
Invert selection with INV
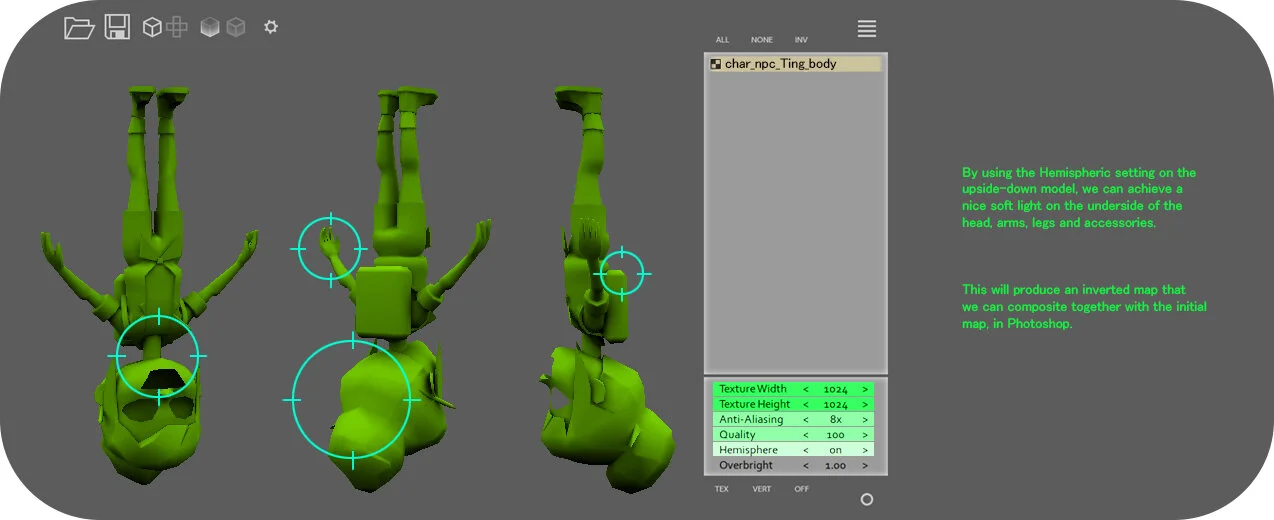click(x=801, y=40)
